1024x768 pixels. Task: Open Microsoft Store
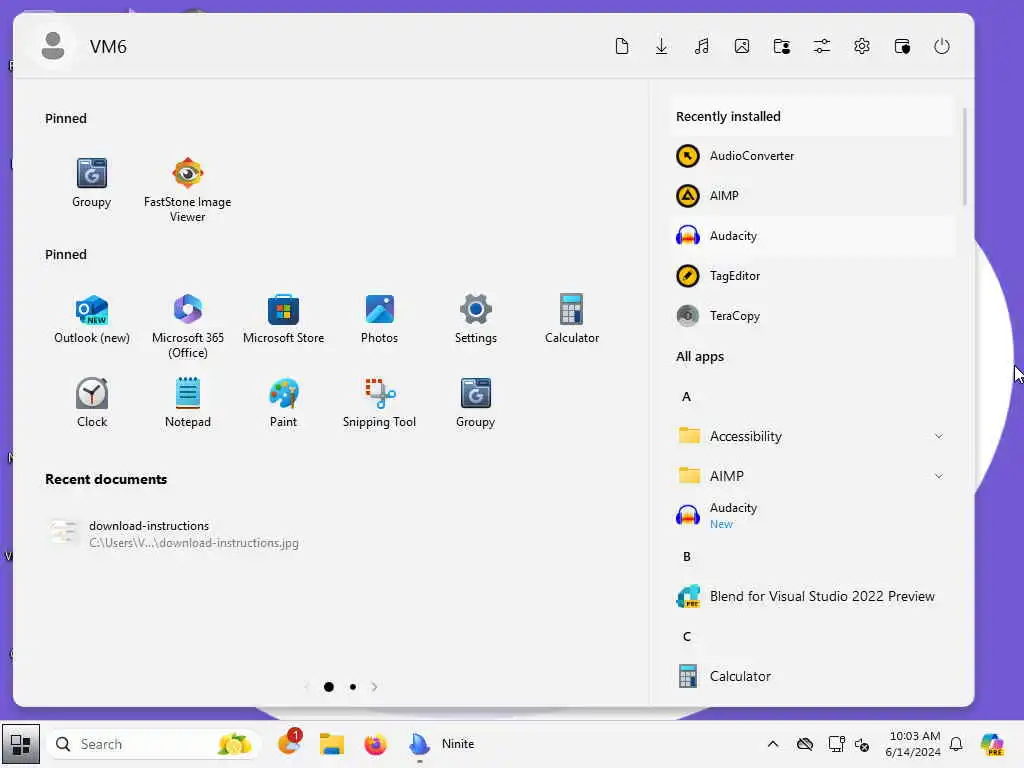point(283,319)
